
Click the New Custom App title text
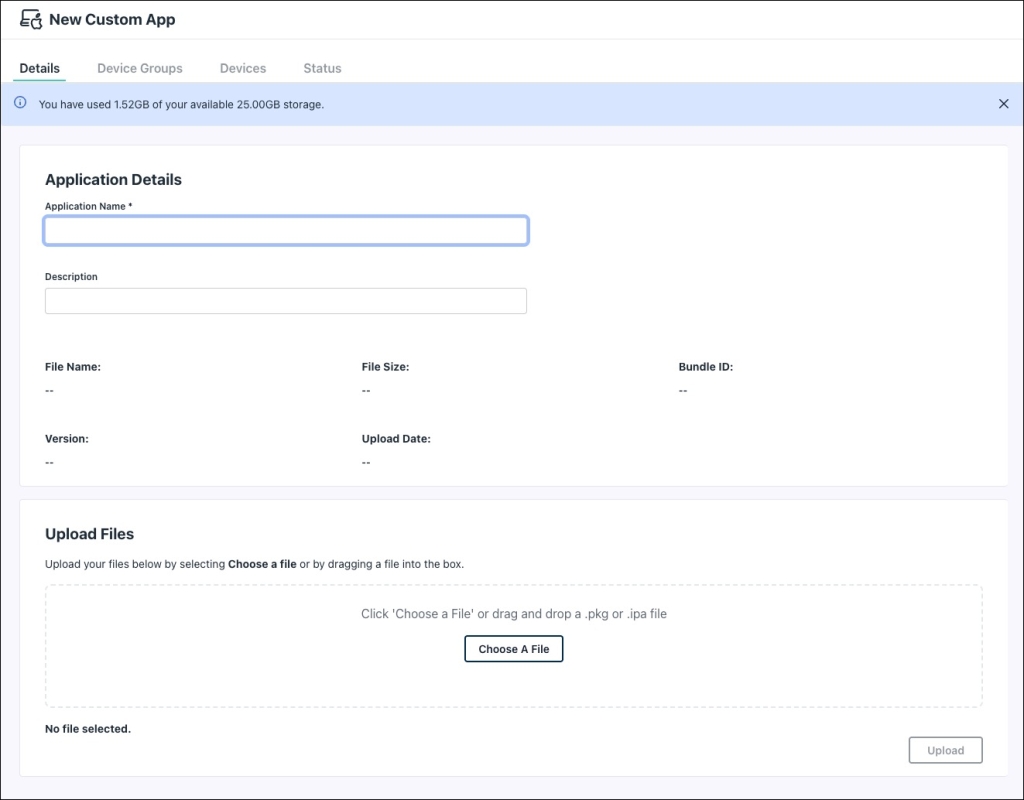point(112,19)
